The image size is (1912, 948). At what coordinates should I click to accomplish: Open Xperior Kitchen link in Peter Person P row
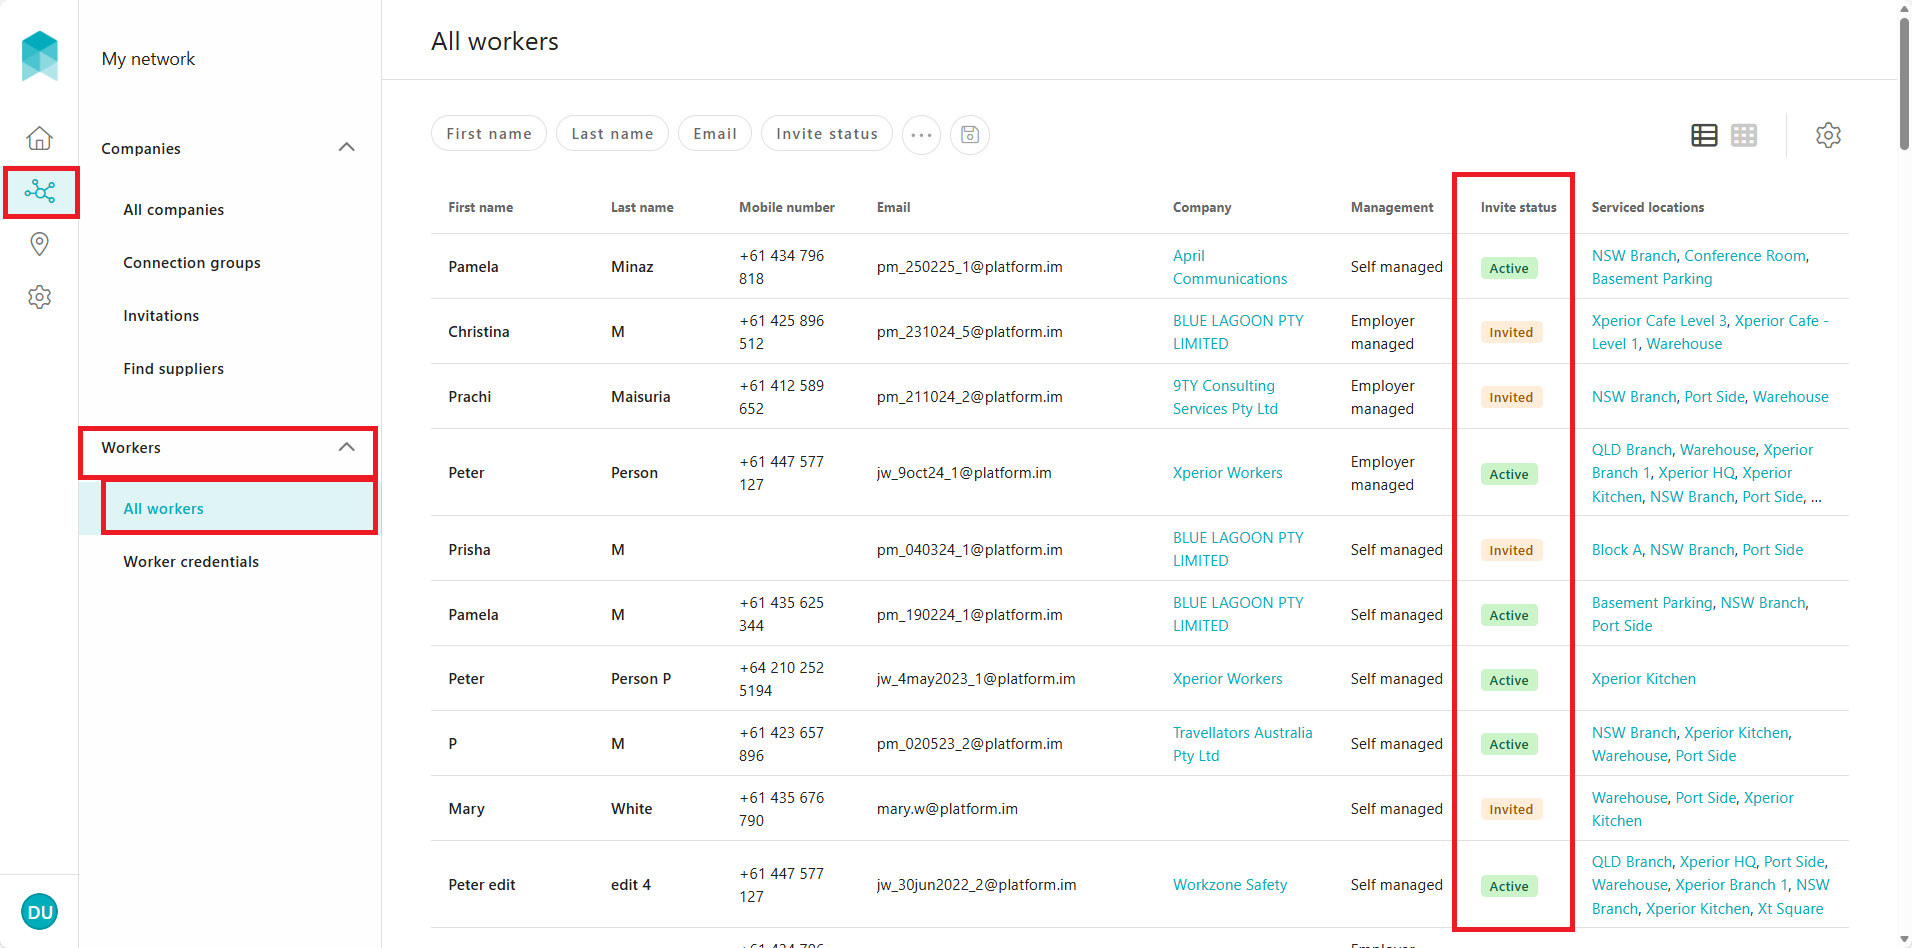(x=1643, y=679)
